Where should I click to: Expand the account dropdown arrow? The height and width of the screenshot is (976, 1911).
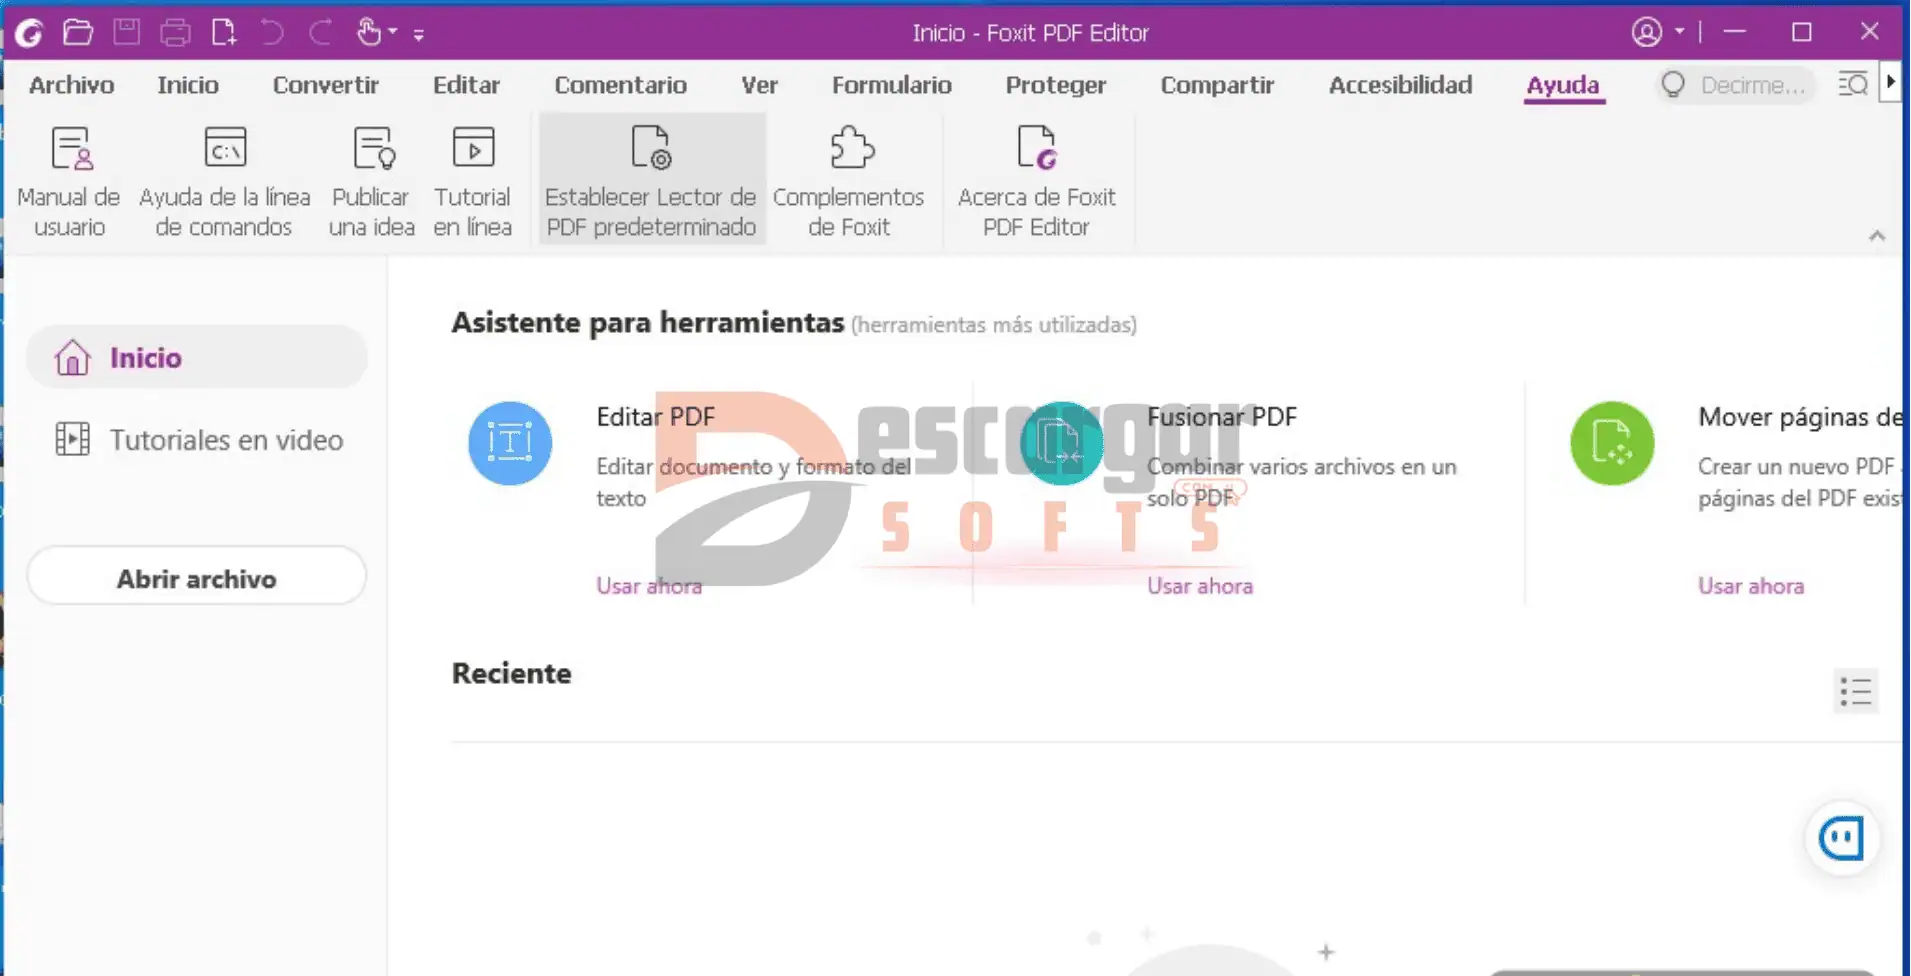click(1680, 32)
